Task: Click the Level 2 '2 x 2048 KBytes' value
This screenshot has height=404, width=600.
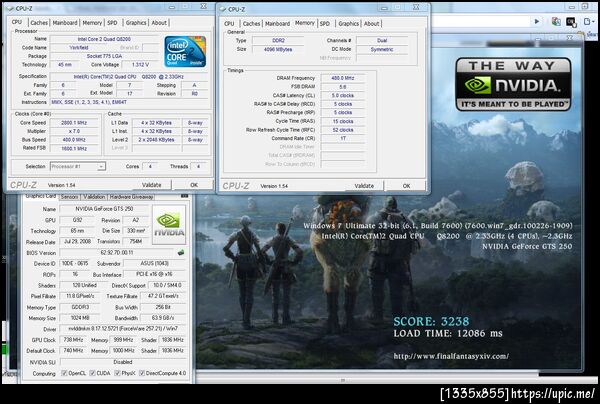Action: 156,140
